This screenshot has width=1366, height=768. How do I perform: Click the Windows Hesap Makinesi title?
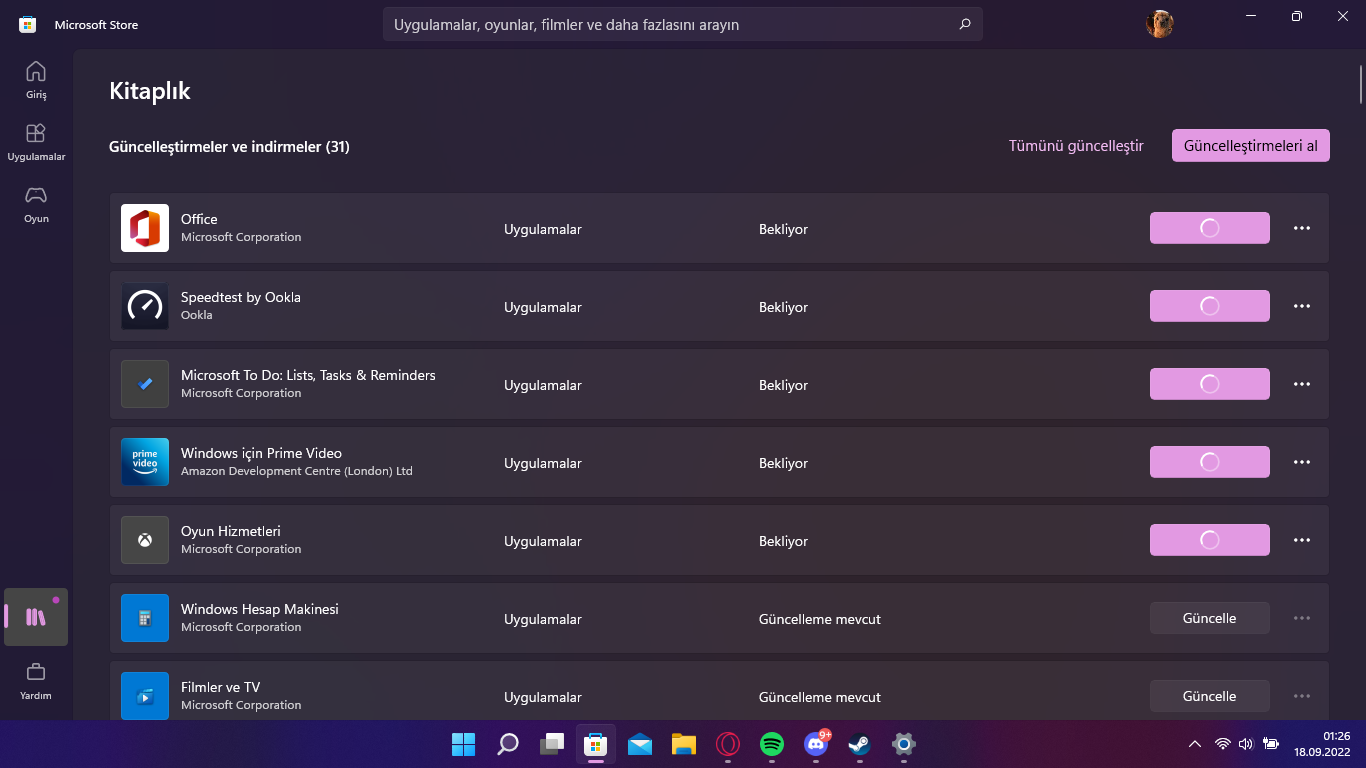click(x=260, y=609)
